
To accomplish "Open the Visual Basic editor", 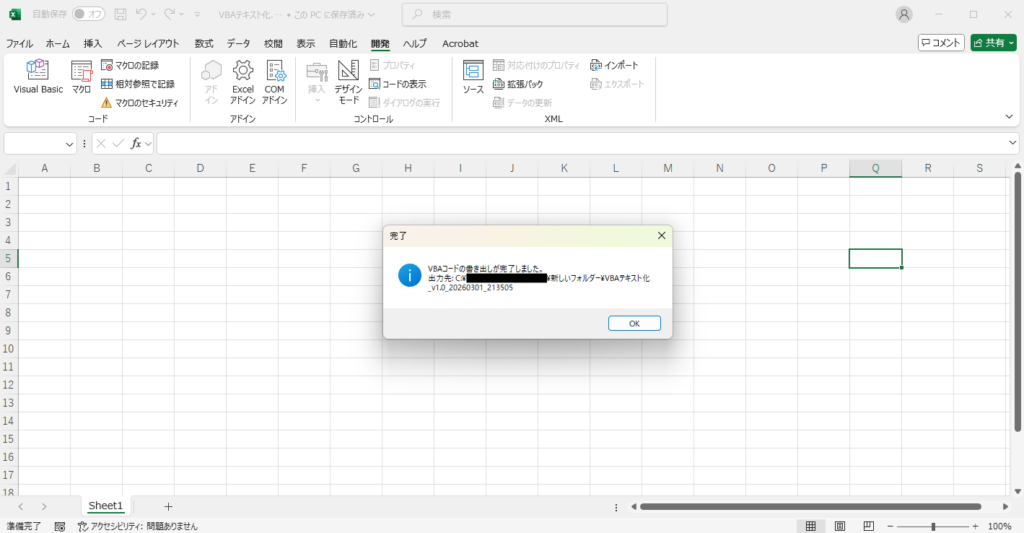I will tap(38, 77).
